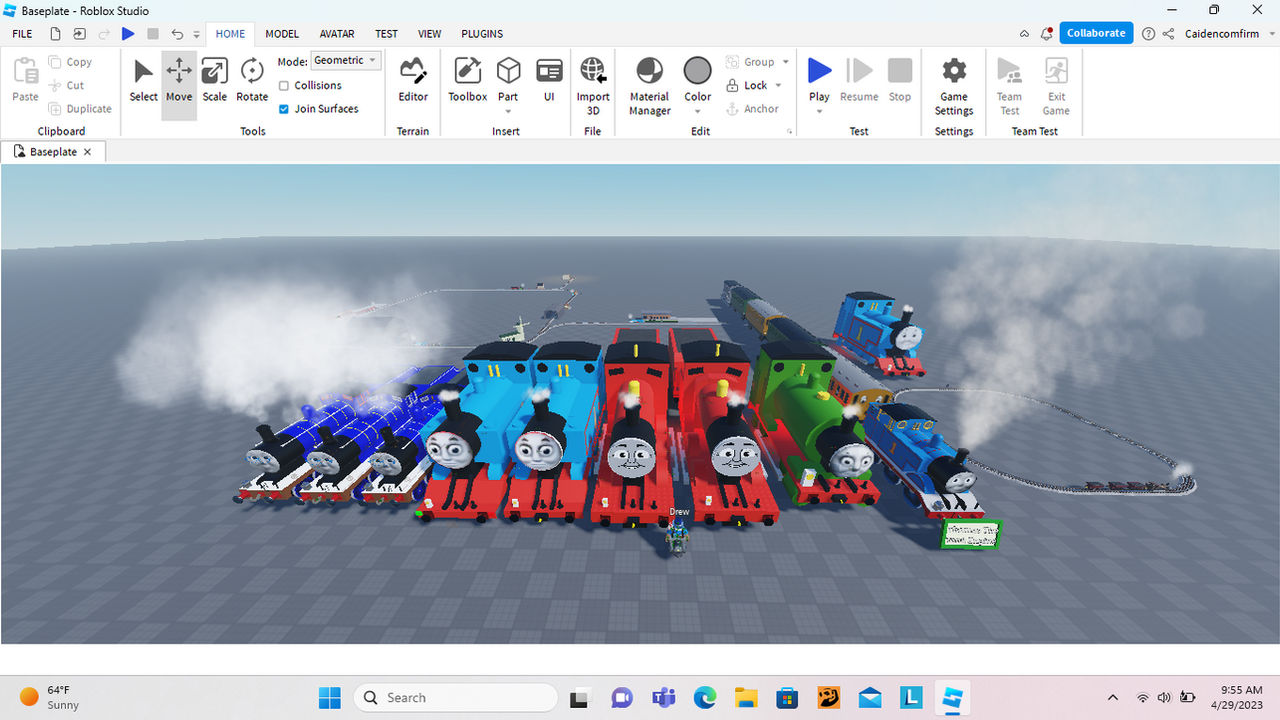This screenshot has height=720, width=1280.
Task: Open the PLUGINS tab
Action: [482, 34]
